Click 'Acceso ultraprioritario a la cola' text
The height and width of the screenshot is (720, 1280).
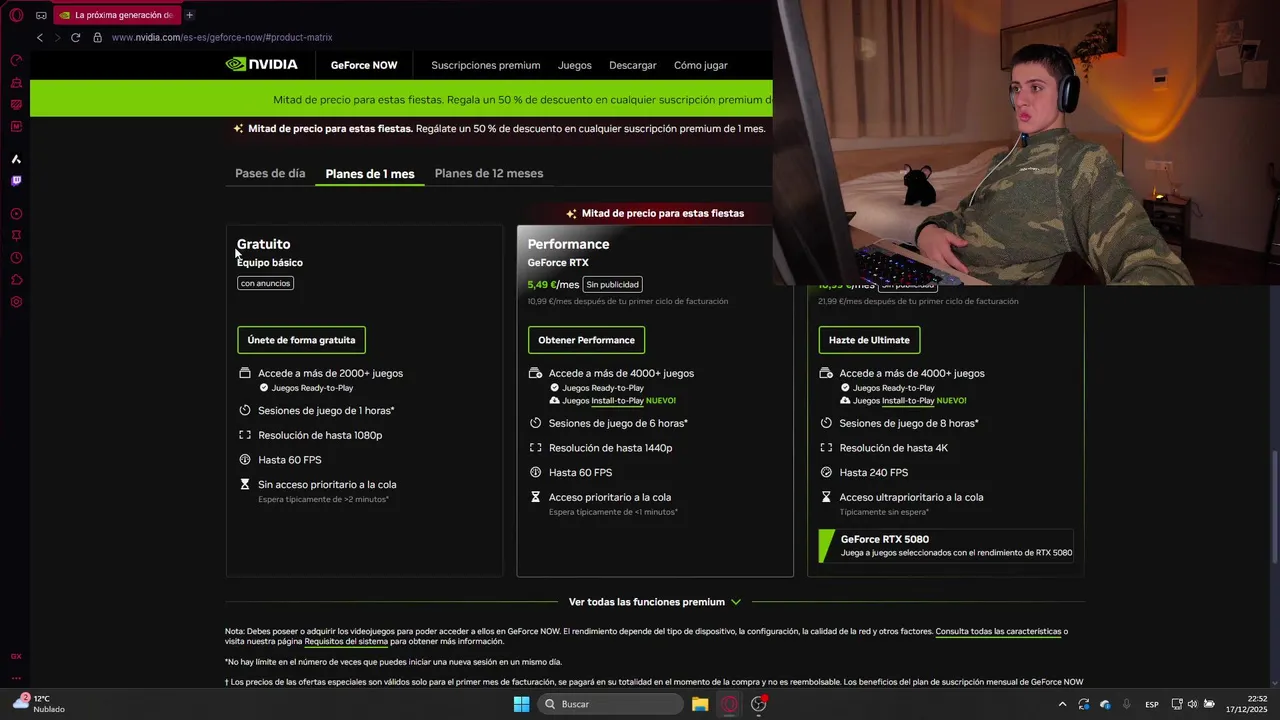pyautogui.click(x=911, y=497)
